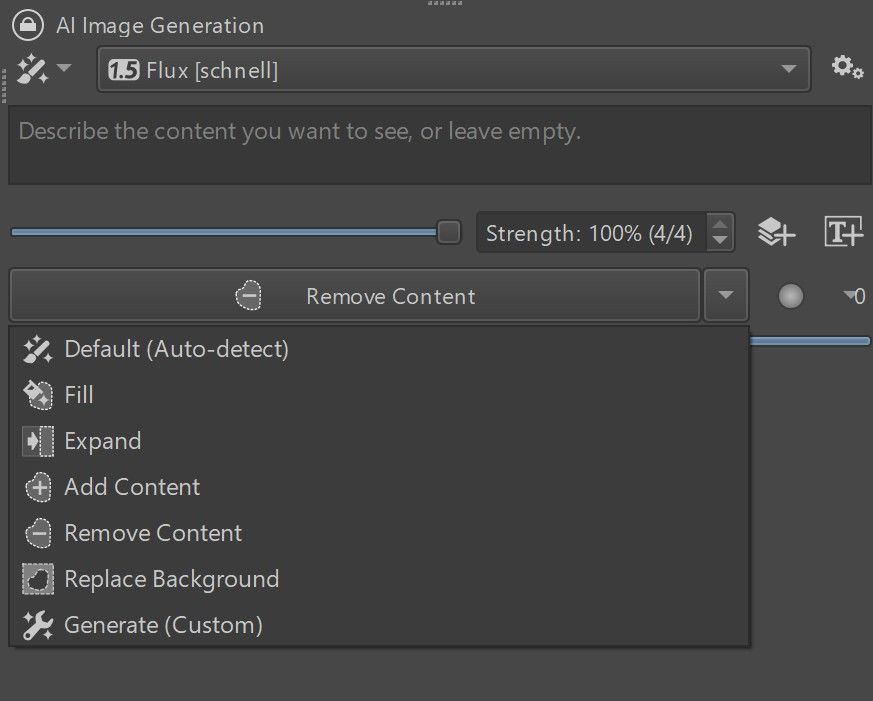Click the sparkle generation workspace icon

point(33,67)
